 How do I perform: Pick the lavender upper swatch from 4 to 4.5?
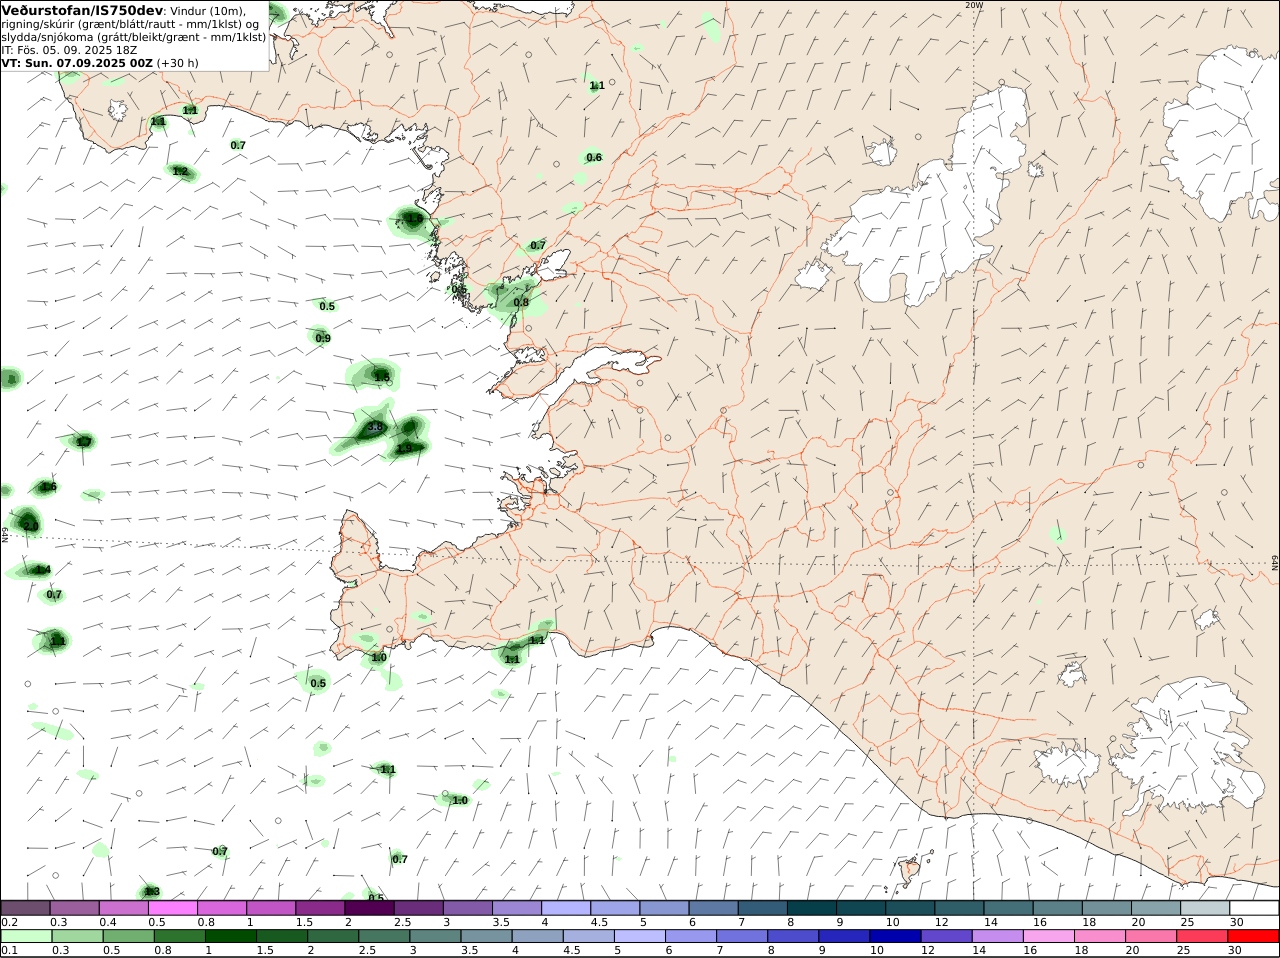click(566, 908)
